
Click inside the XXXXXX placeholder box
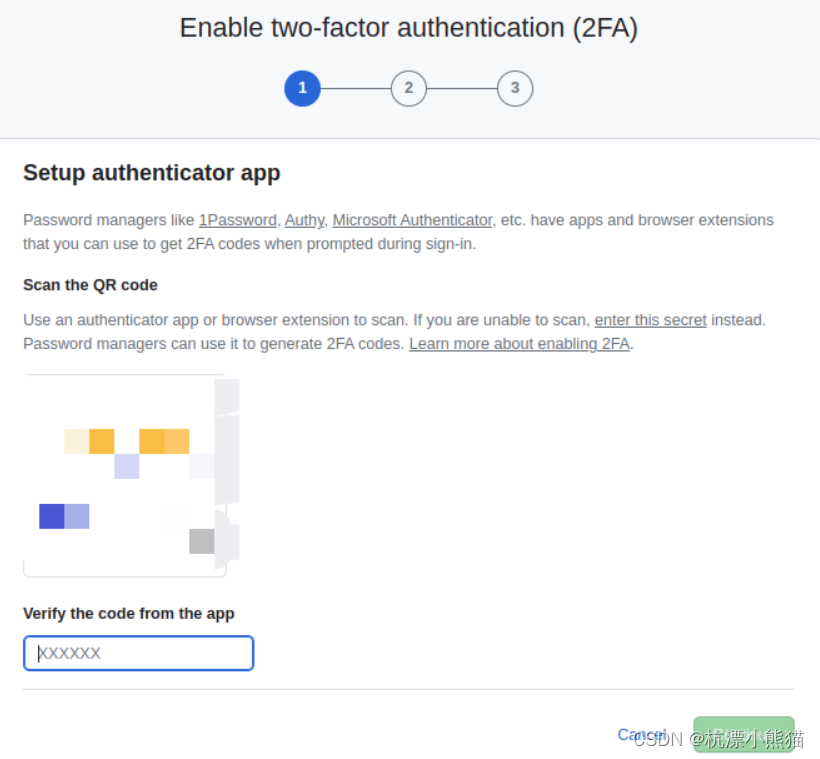click(138, 653)
